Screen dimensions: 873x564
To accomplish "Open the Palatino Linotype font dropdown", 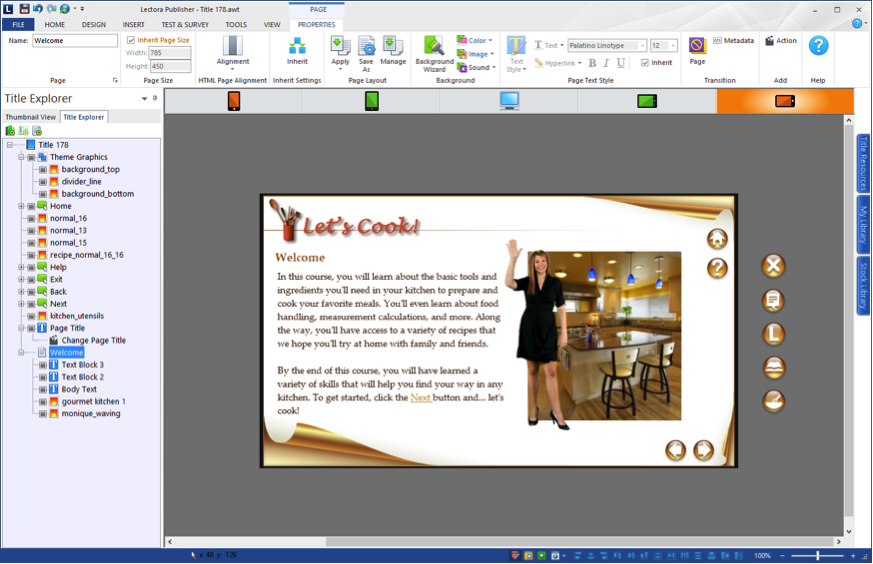I will click(642, 46).
